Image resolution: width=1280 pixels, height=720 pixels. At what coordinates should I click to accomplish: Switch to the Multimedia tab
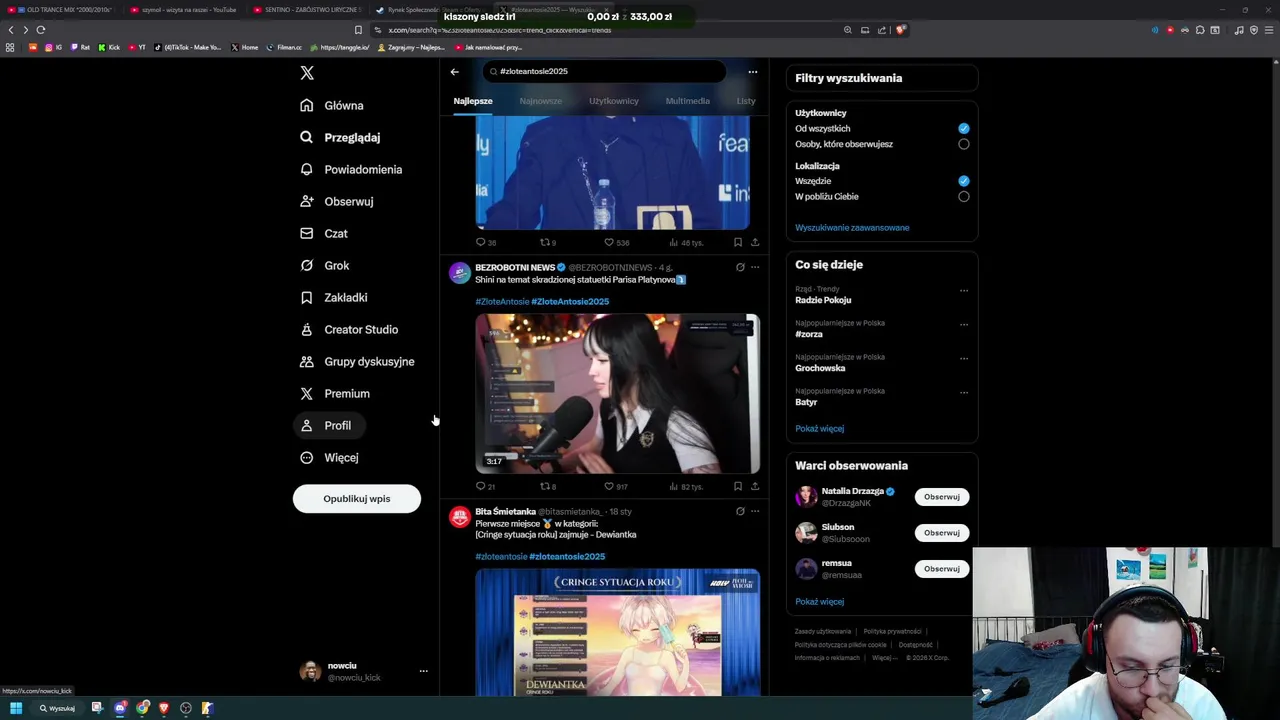(x=688, y=101)
